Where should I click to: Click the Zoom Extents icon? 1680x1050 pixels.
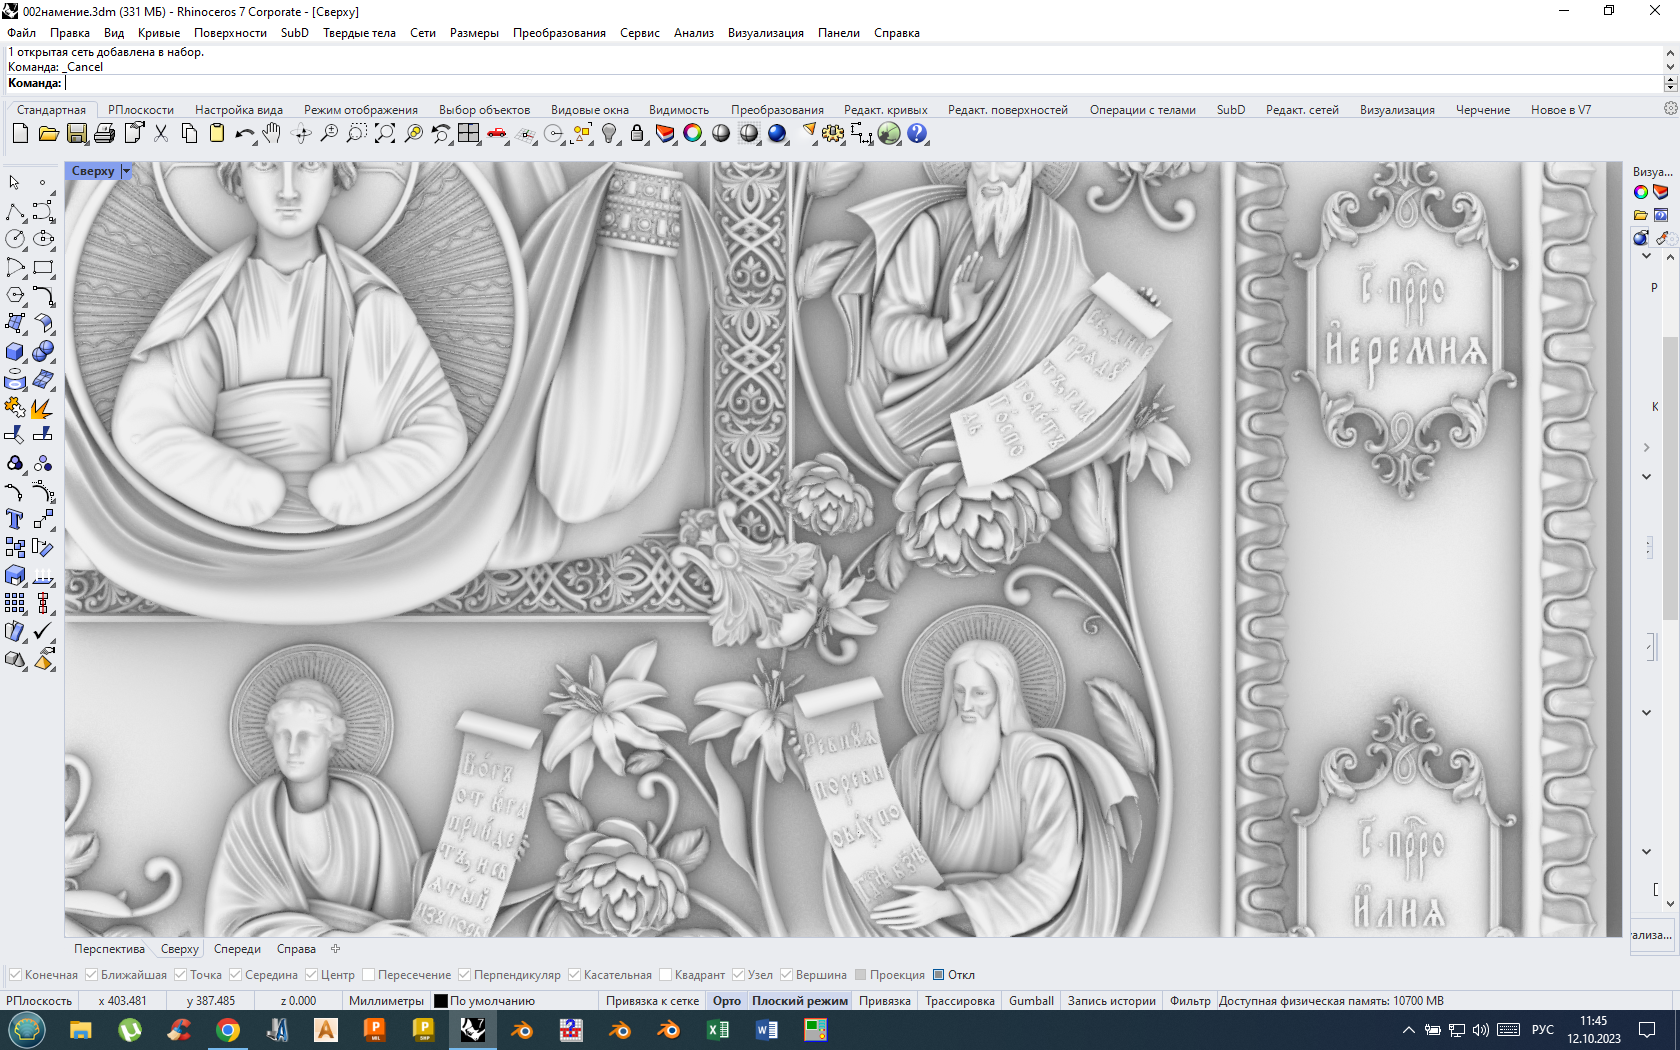[385, 133]
